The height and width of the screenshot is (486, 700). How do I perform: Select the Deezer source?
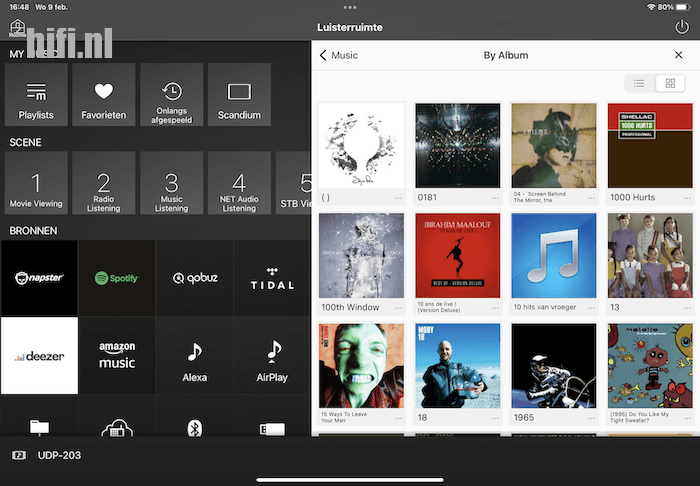(39, 356)
